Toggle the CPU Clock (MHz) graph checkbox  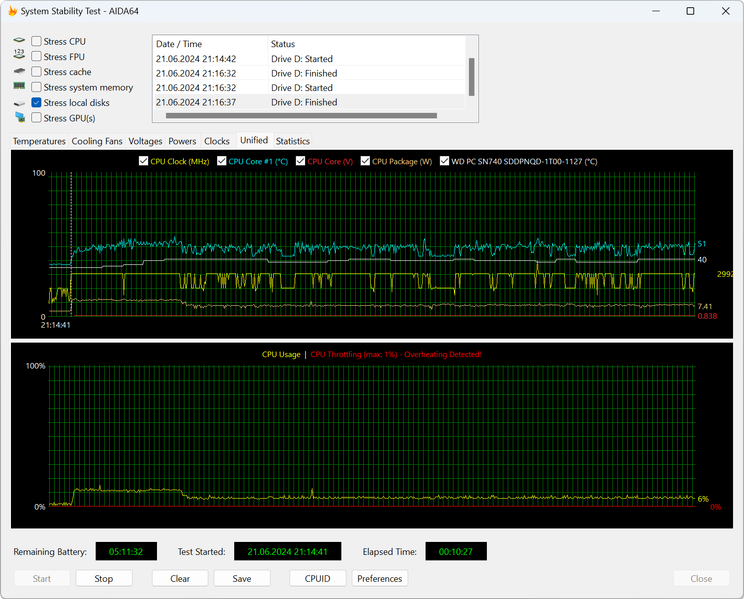pyautogui.click(x=143, y=161)
